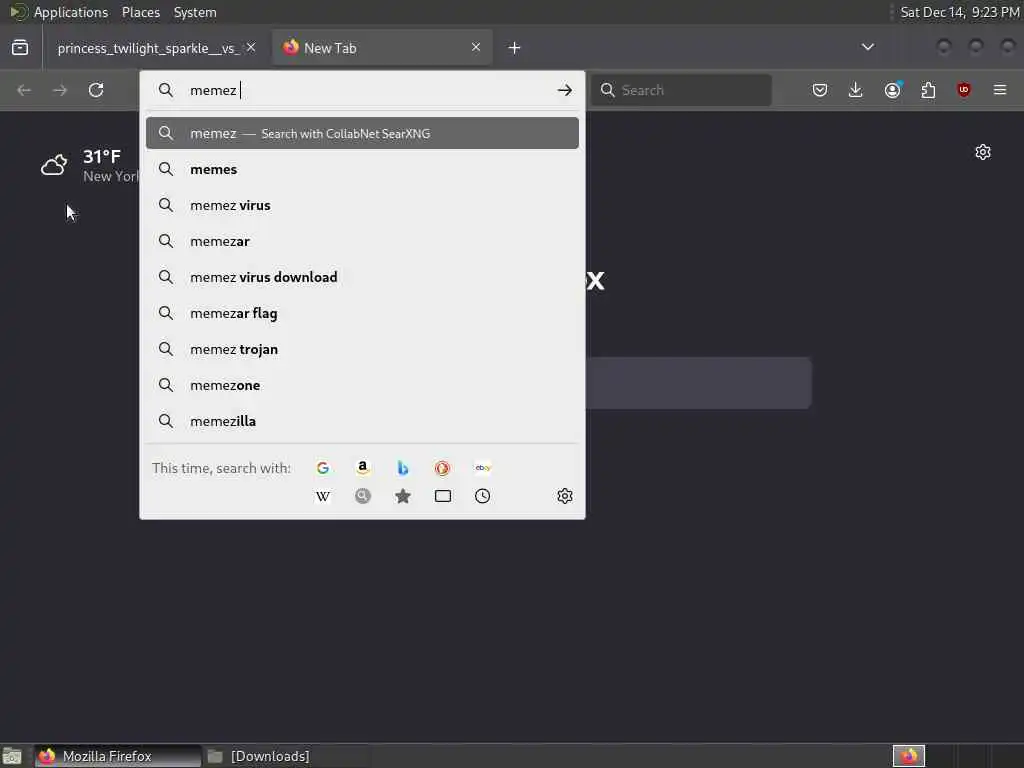The image size is (1024, 768).
Task: Personalize new tab with the gear icon
Action: click(983, 152)
